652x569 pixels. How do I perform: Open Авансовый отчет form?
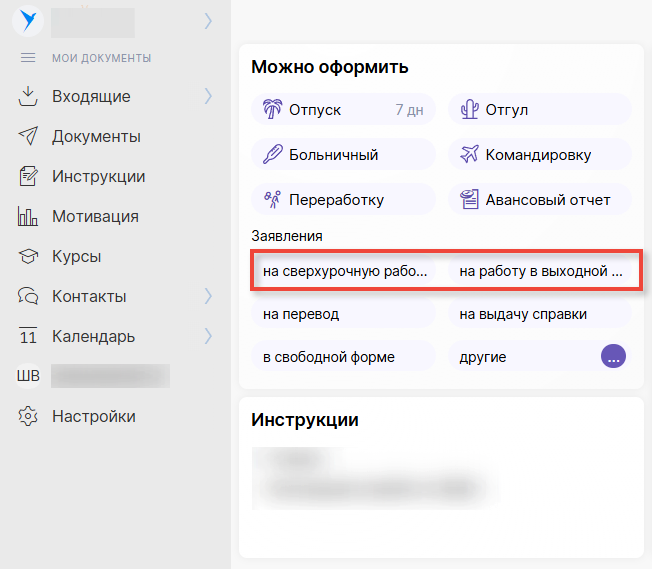click(x=539, y=199)
